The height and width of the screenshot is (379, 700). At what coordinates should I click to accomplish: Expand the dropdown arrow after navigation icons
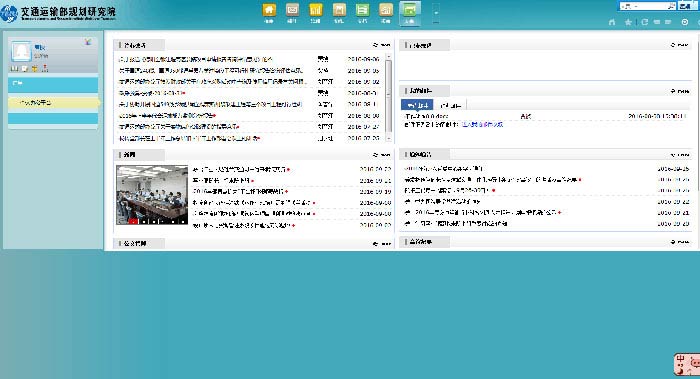pos(436,13)
